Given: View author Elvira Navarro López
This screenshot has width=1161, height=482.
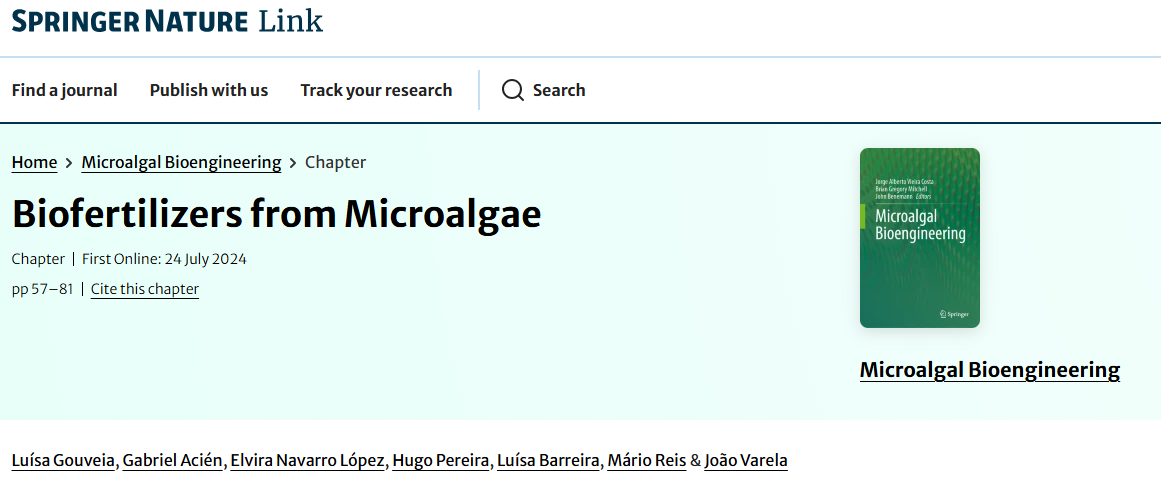Looking at the screenshot, I should 307,461.
